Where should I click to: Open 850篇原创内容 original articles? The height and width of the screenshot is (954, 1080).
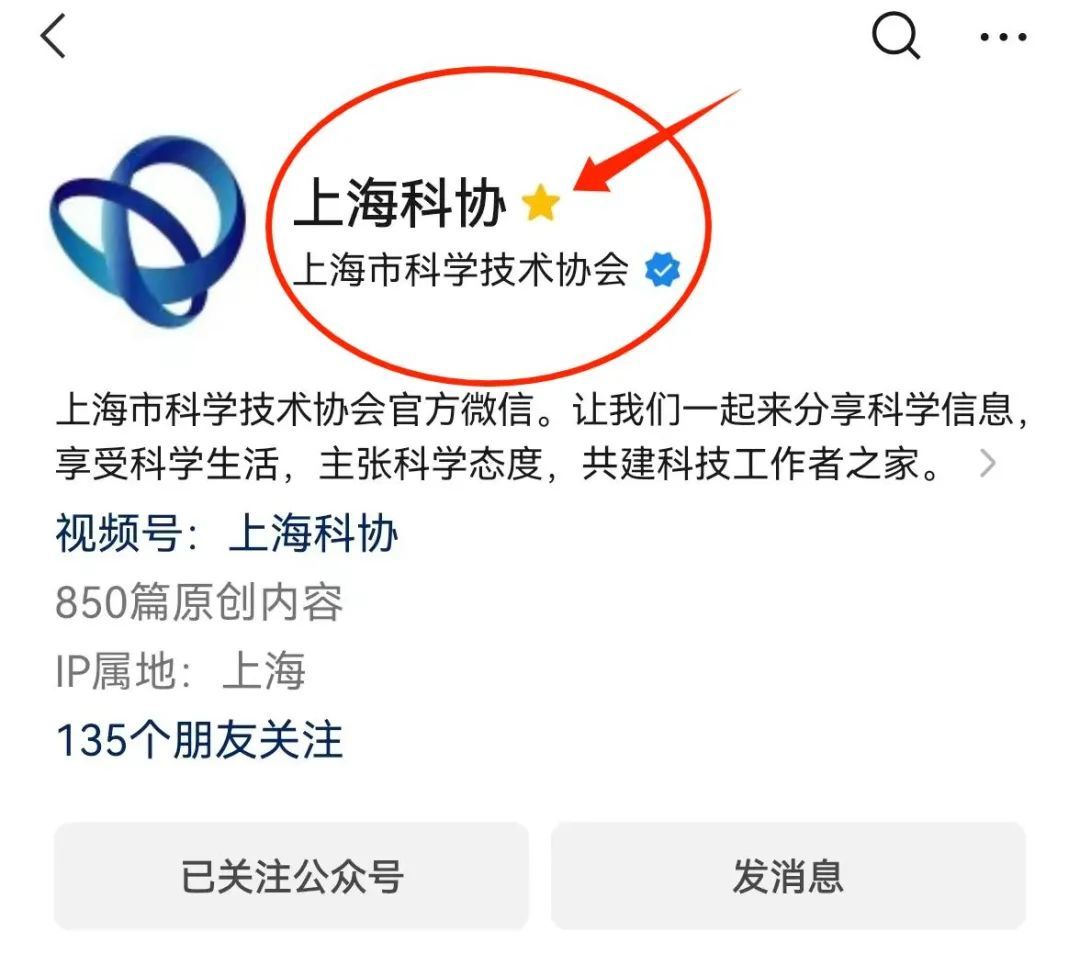(x=199, y=601)
